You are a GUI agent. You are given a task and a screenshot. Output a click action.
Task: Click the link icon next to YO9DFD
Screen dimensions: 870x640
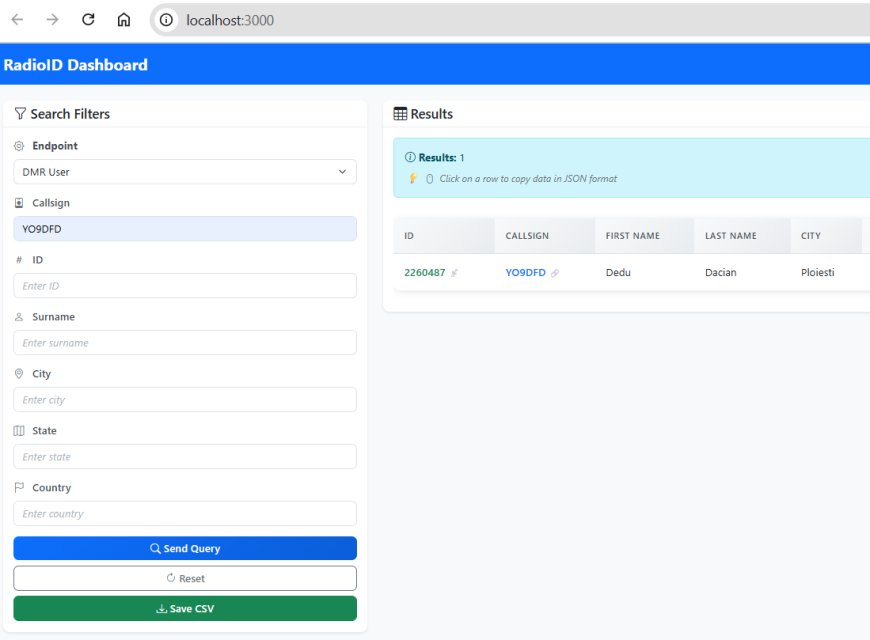pyautogui.click(x=555, y=273)
